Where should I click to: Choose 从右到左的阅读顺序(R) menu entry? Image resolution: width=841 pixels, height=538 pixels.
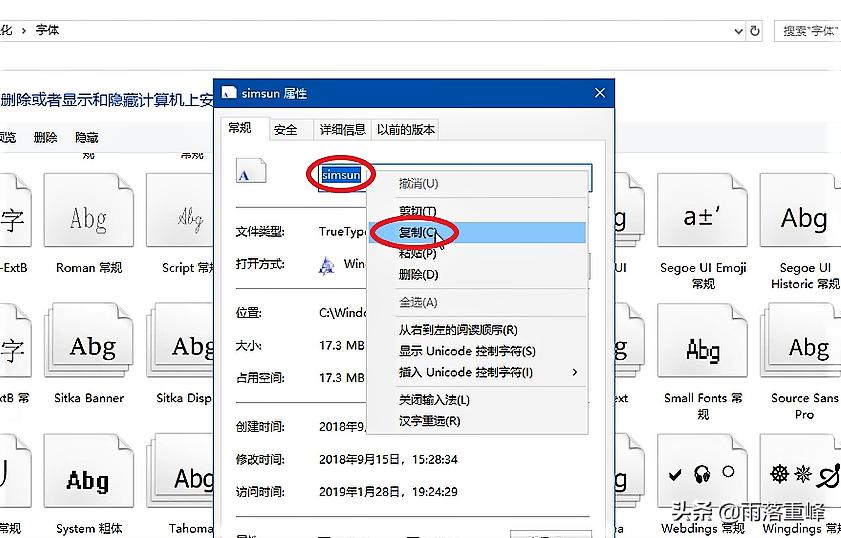click(477, 330)
